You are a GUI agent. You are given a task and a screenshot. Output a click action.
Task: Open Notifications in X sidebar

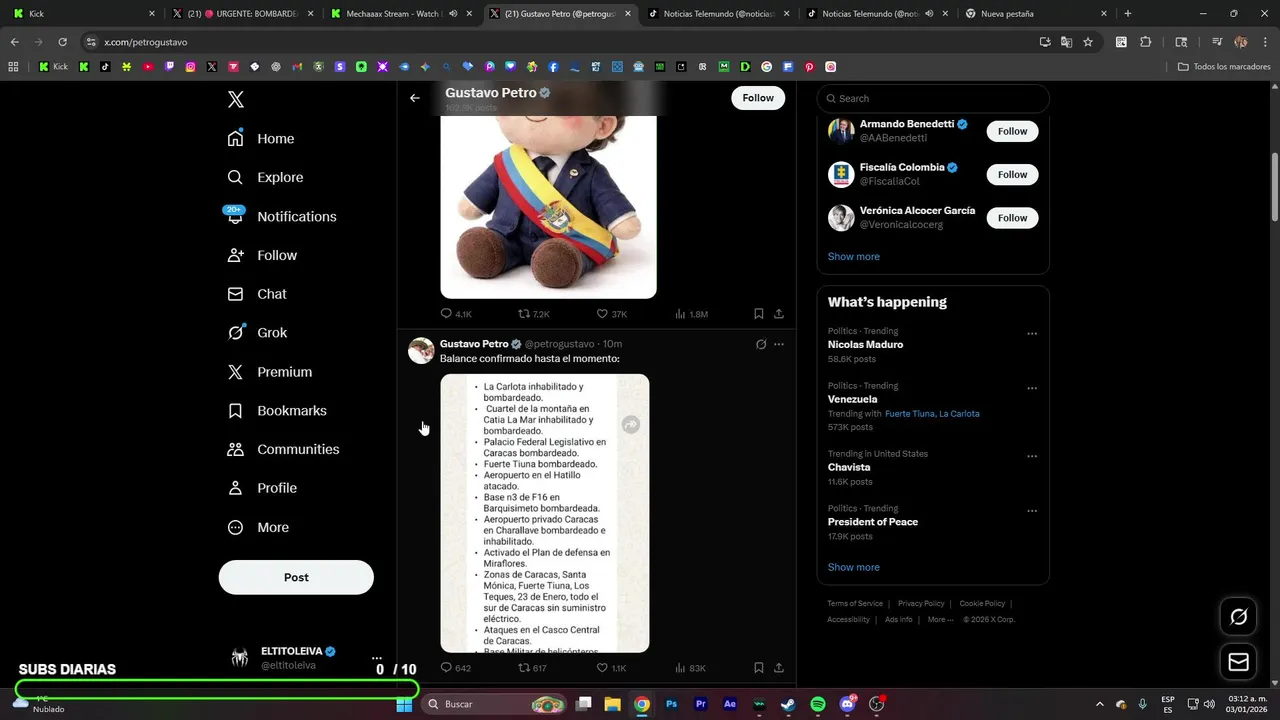[x=281, y=216]
